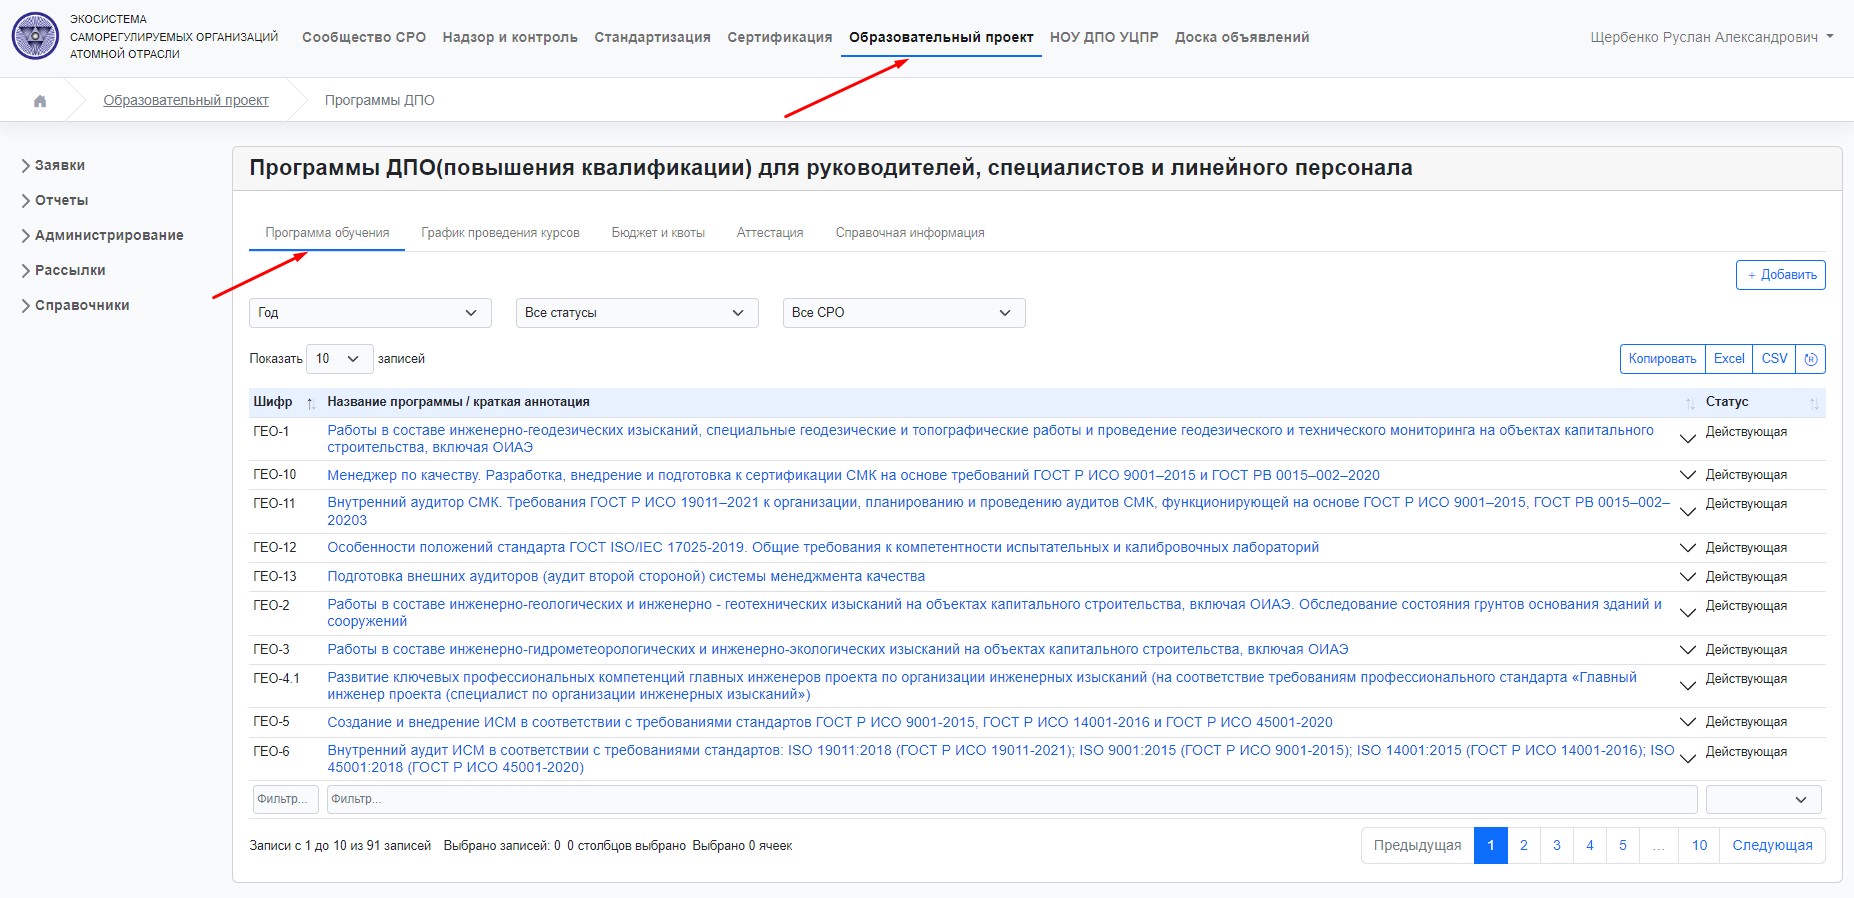
Task: Open ГЕО-5 Создание и внедрение ИСМ link
Action: coord(830,722)
